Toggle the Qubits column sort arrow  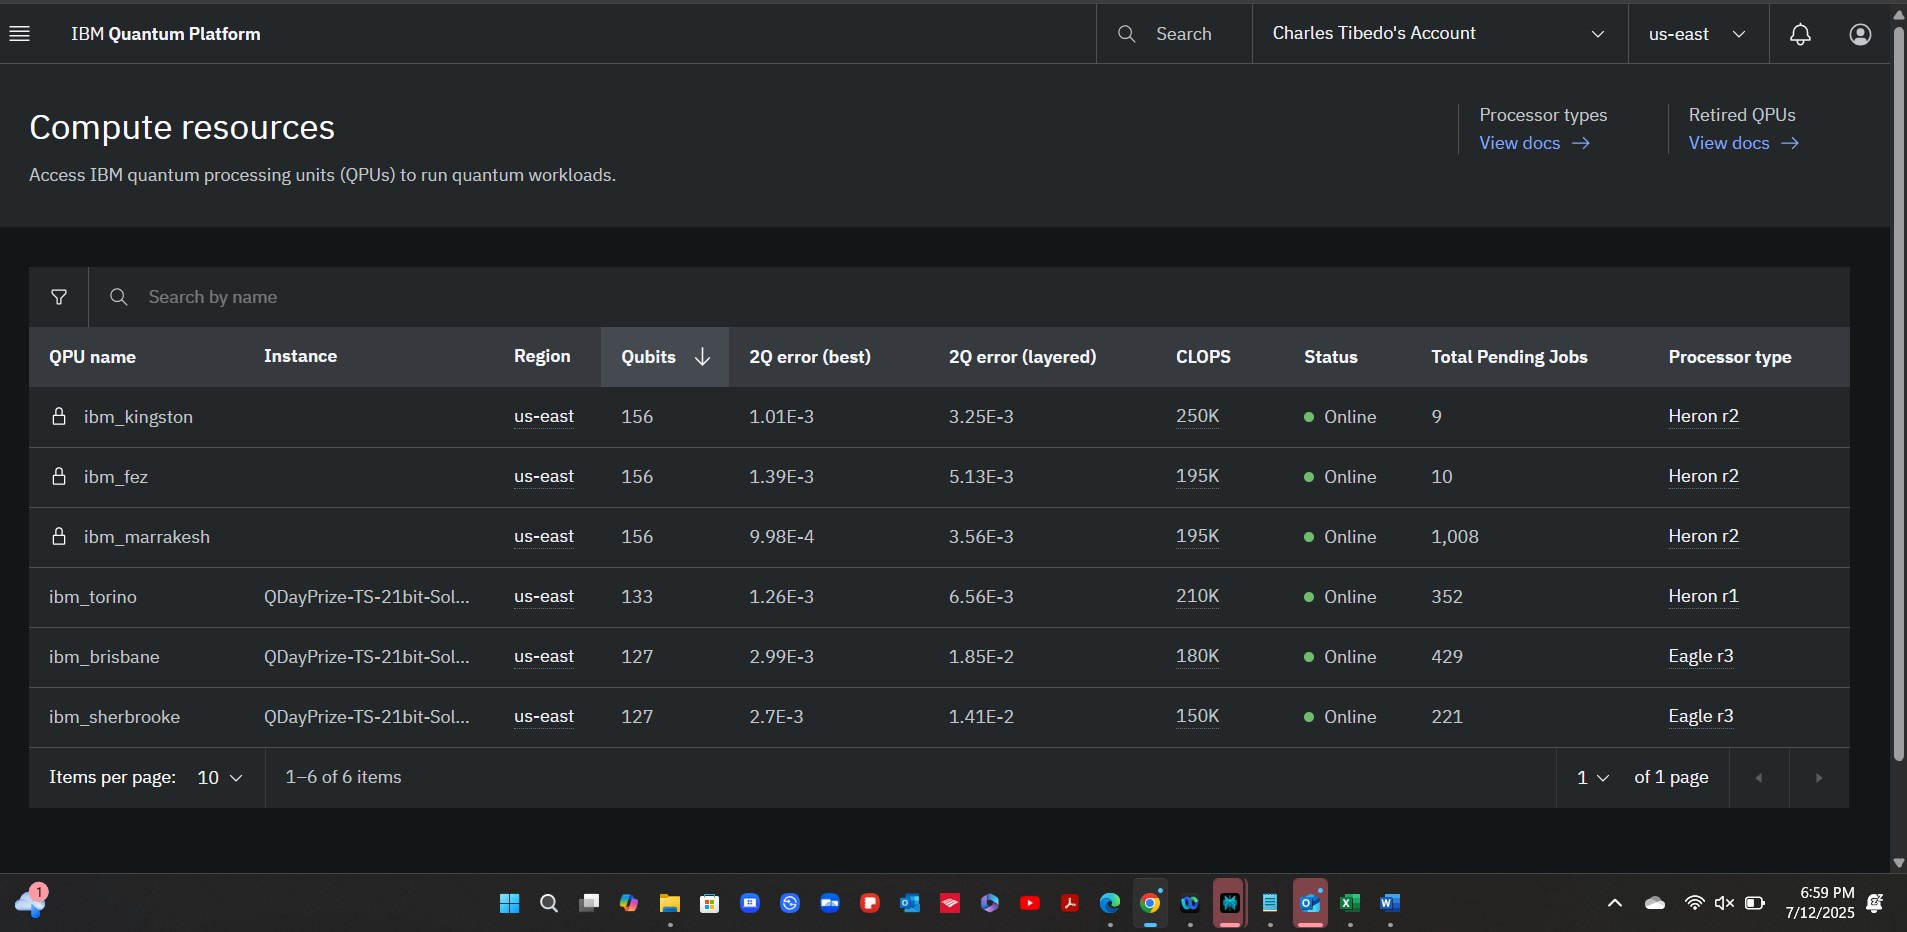[x=702, y=357]
